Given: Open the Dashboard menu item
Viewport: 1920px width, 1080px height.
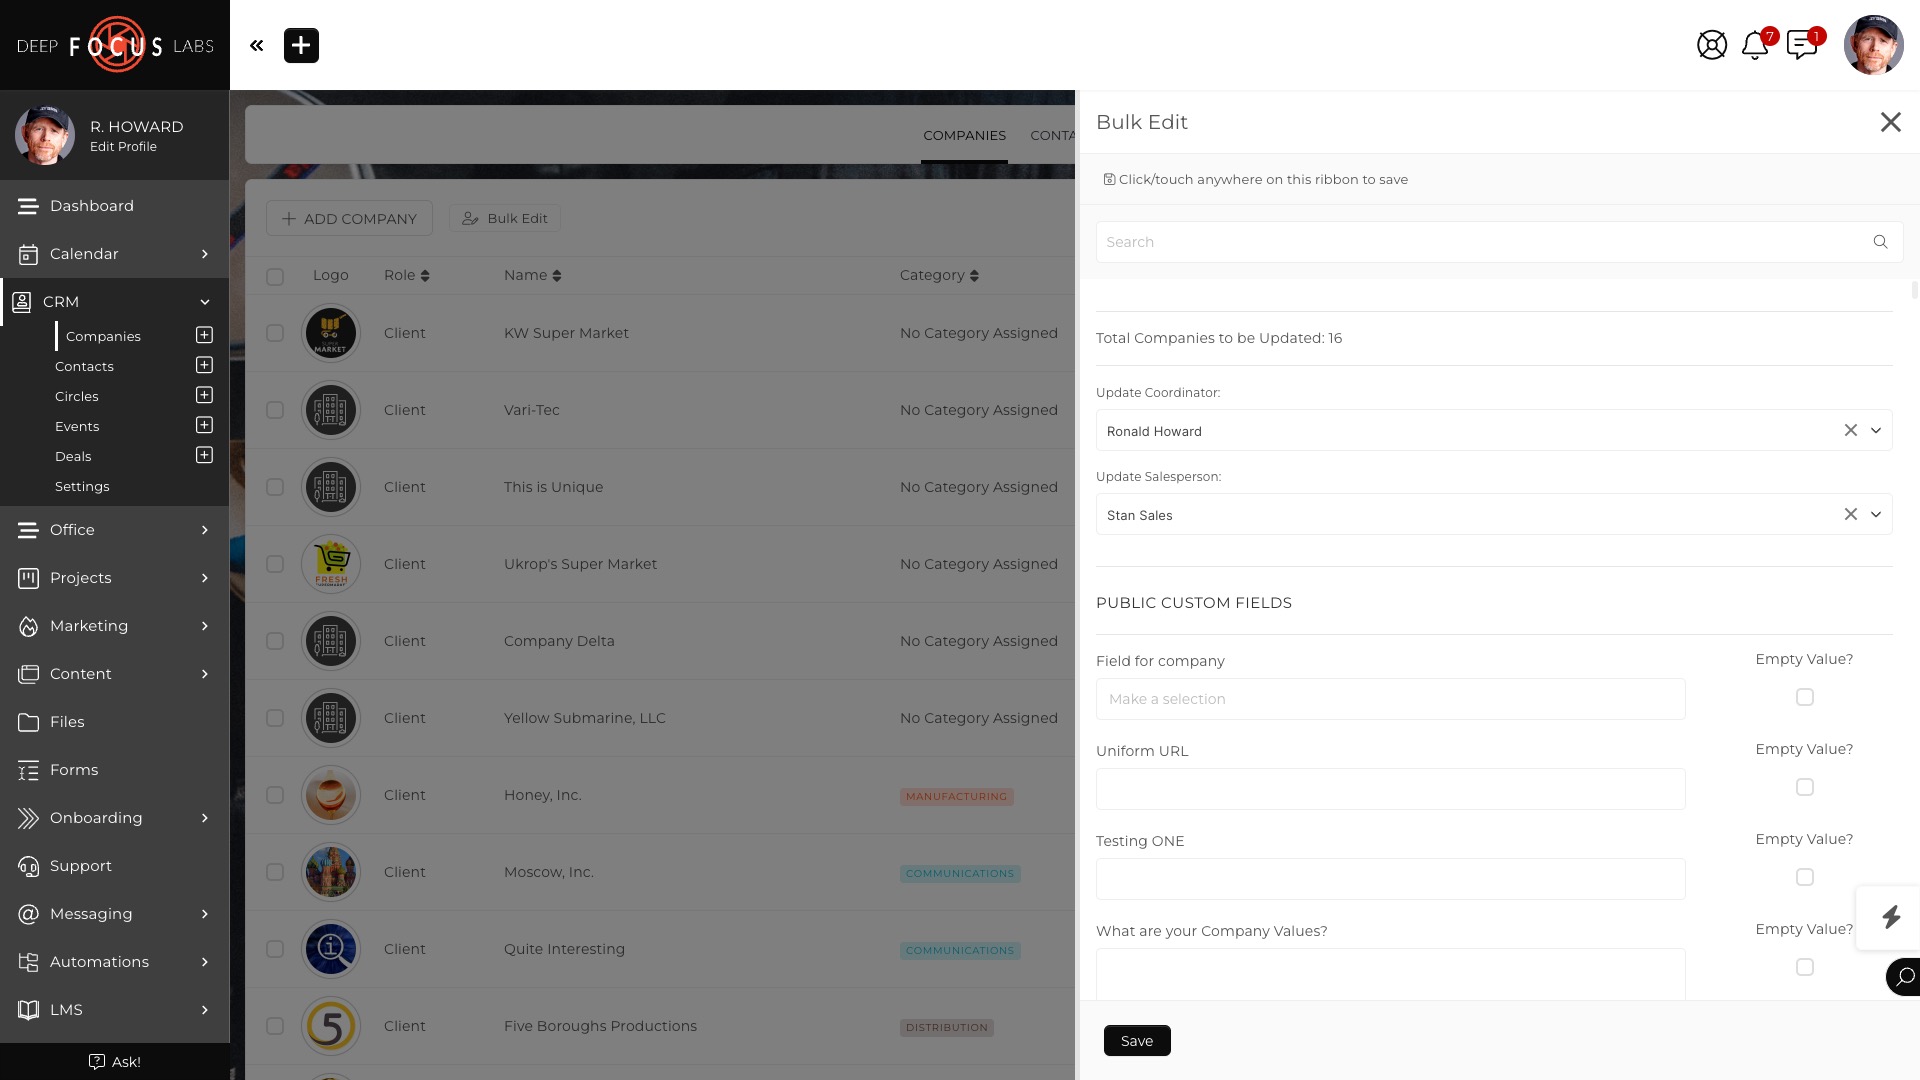Looking at the screenshot, I should pos(91,206).
